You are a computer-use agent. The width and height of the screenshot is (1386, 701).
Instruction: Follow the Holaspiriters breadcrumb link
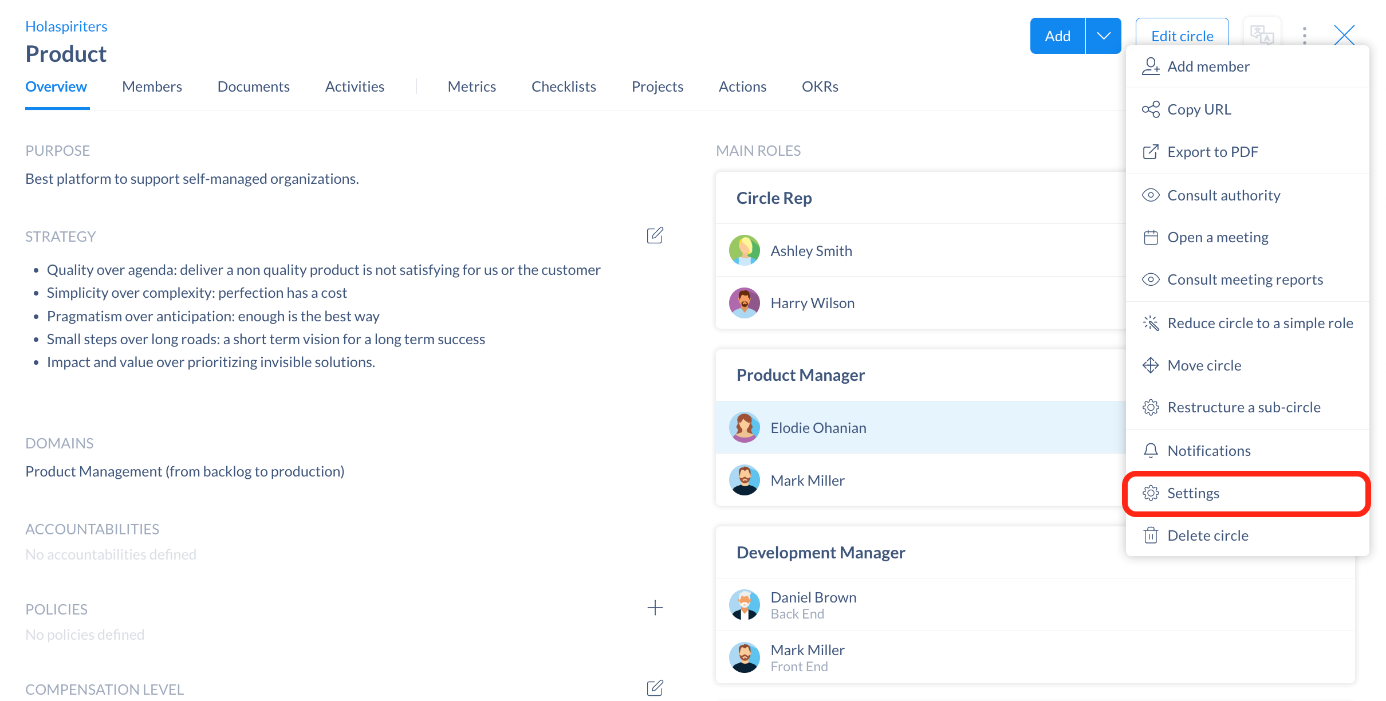point(66,26)
